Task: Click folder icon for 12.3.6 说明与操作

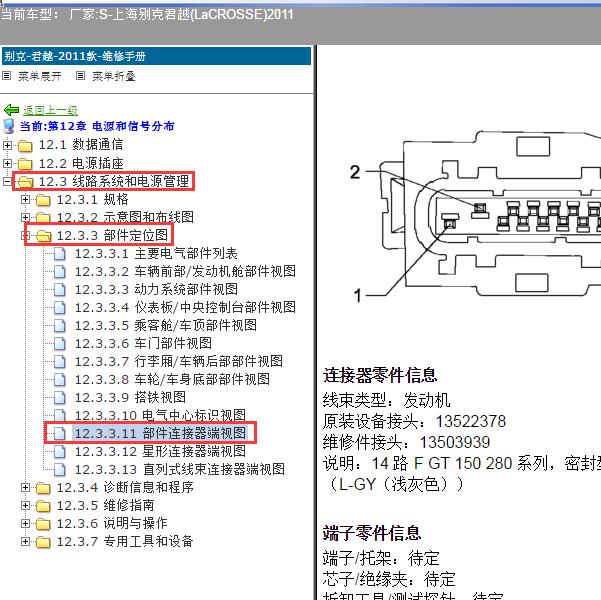Action: [43, 524]
